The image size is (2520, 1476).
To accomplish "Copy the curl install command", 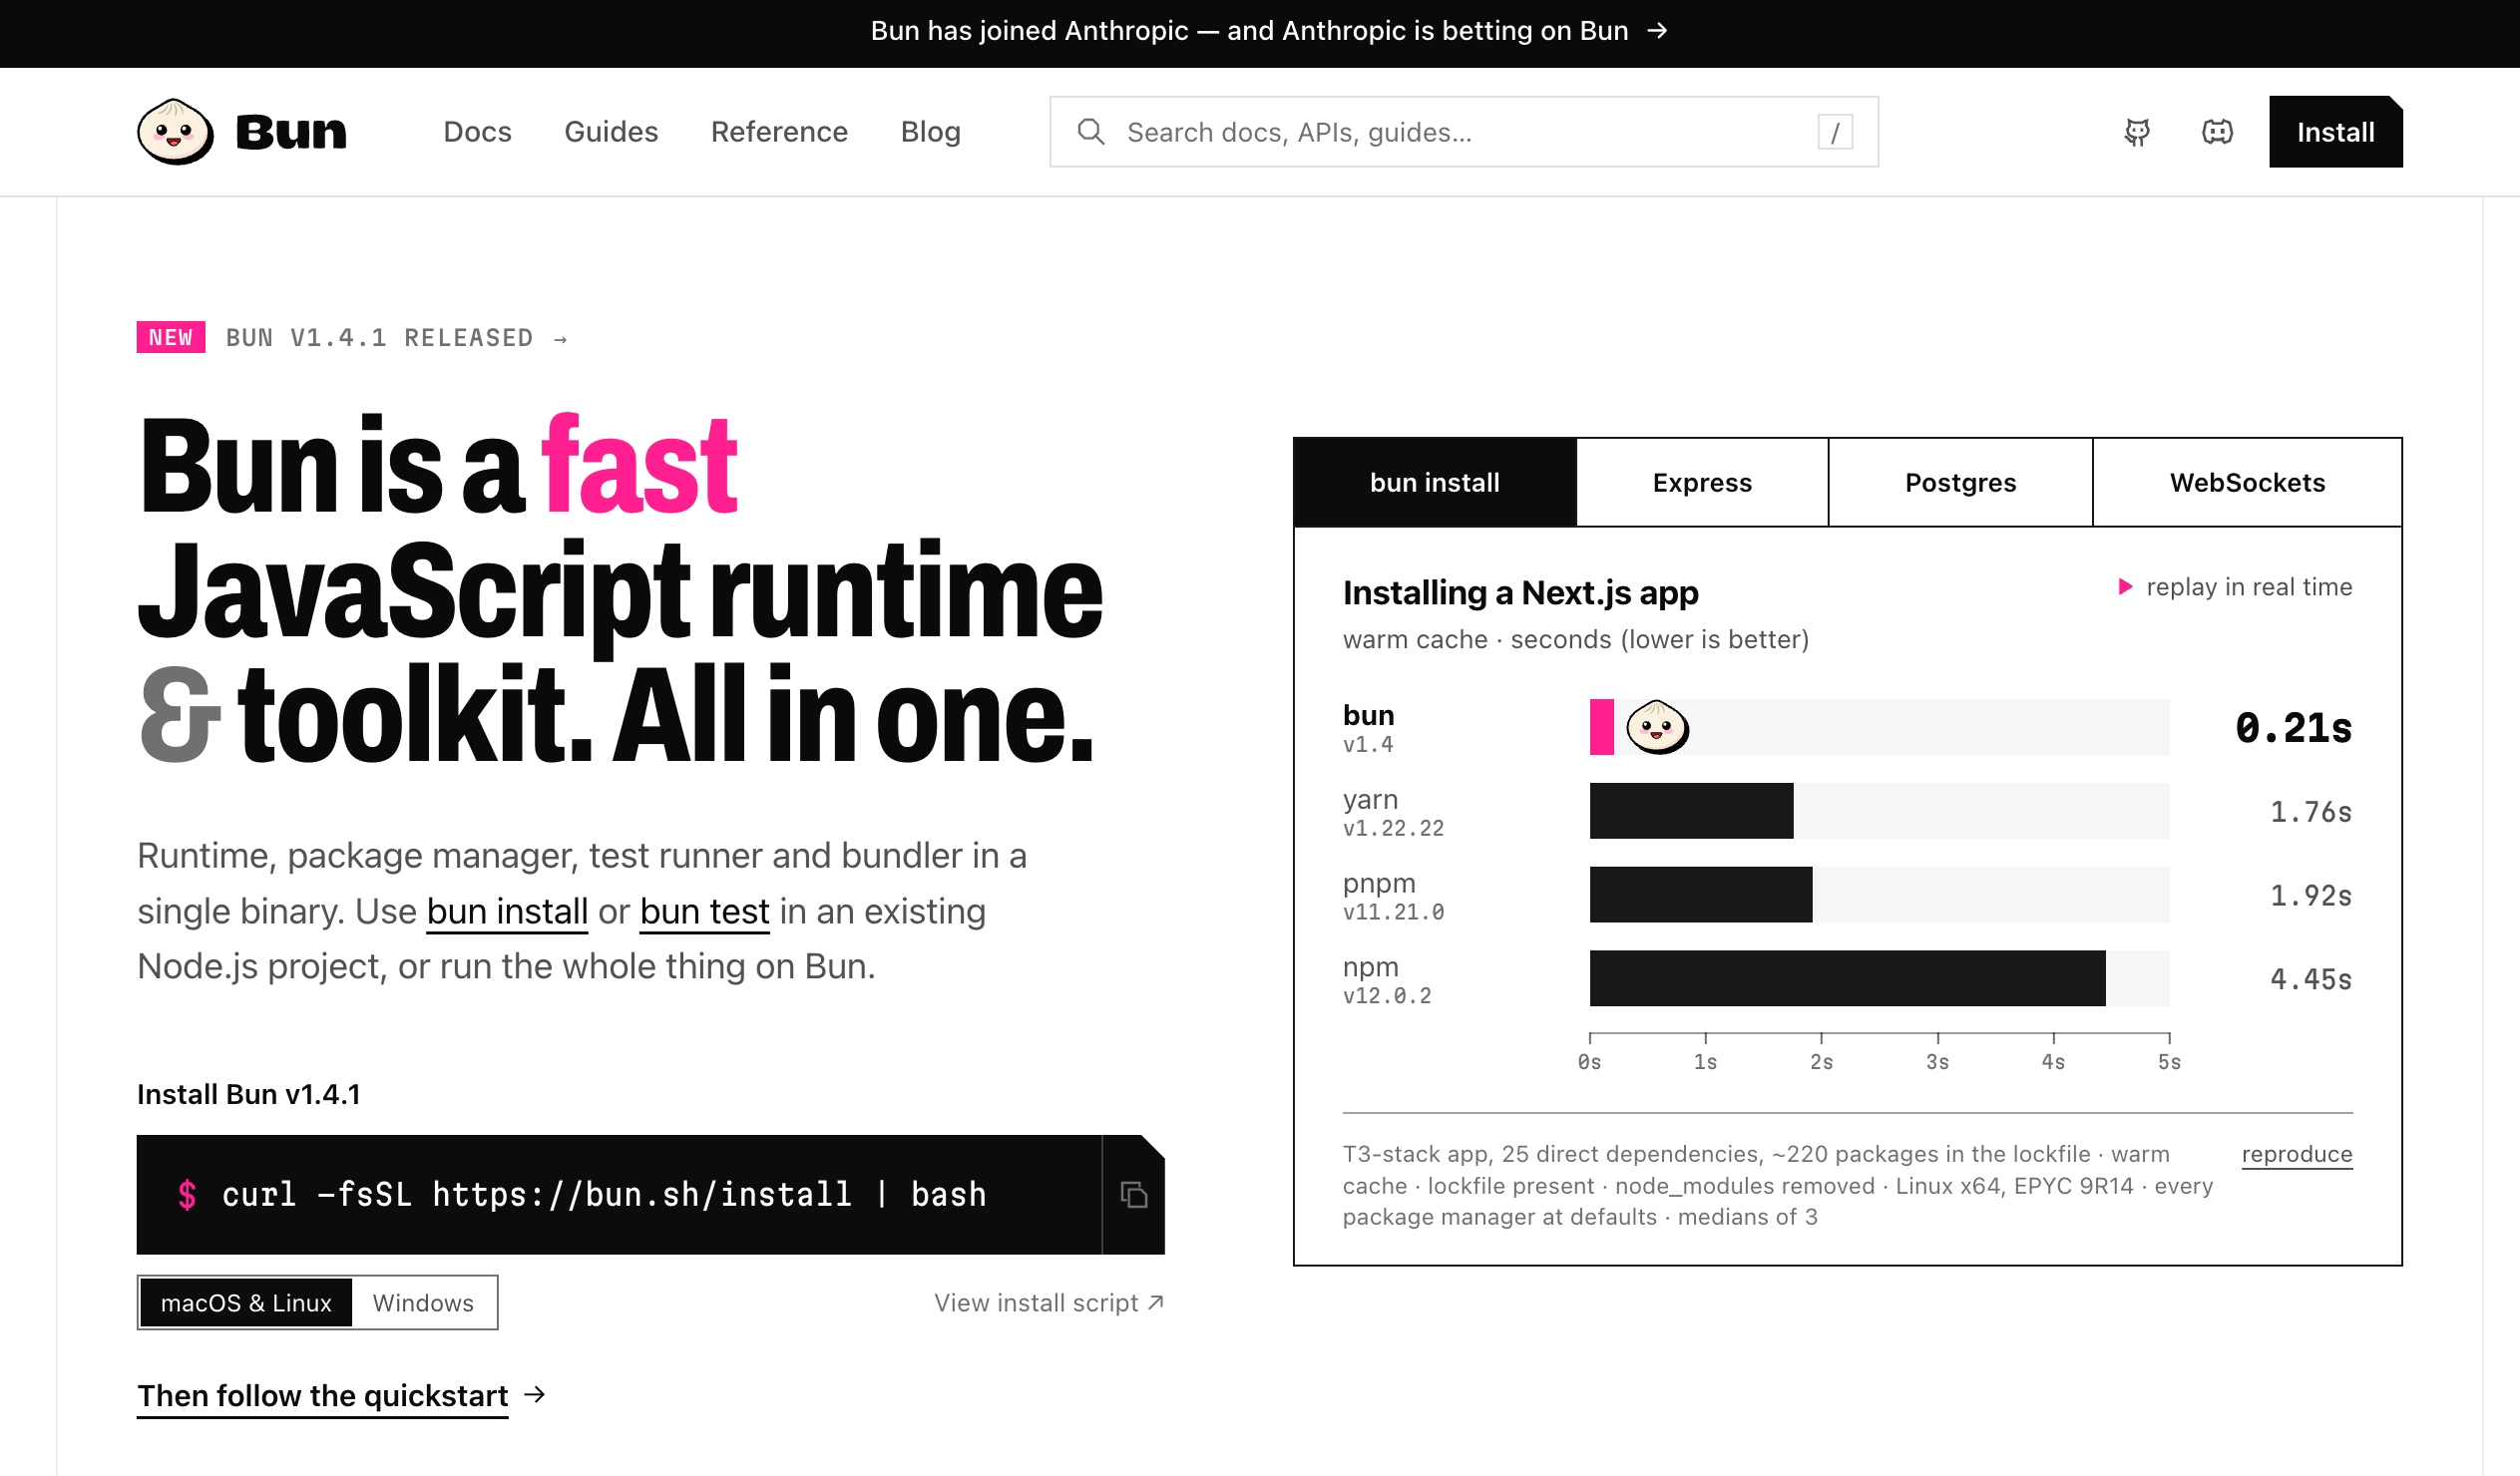I will tap(1133, 1194).
